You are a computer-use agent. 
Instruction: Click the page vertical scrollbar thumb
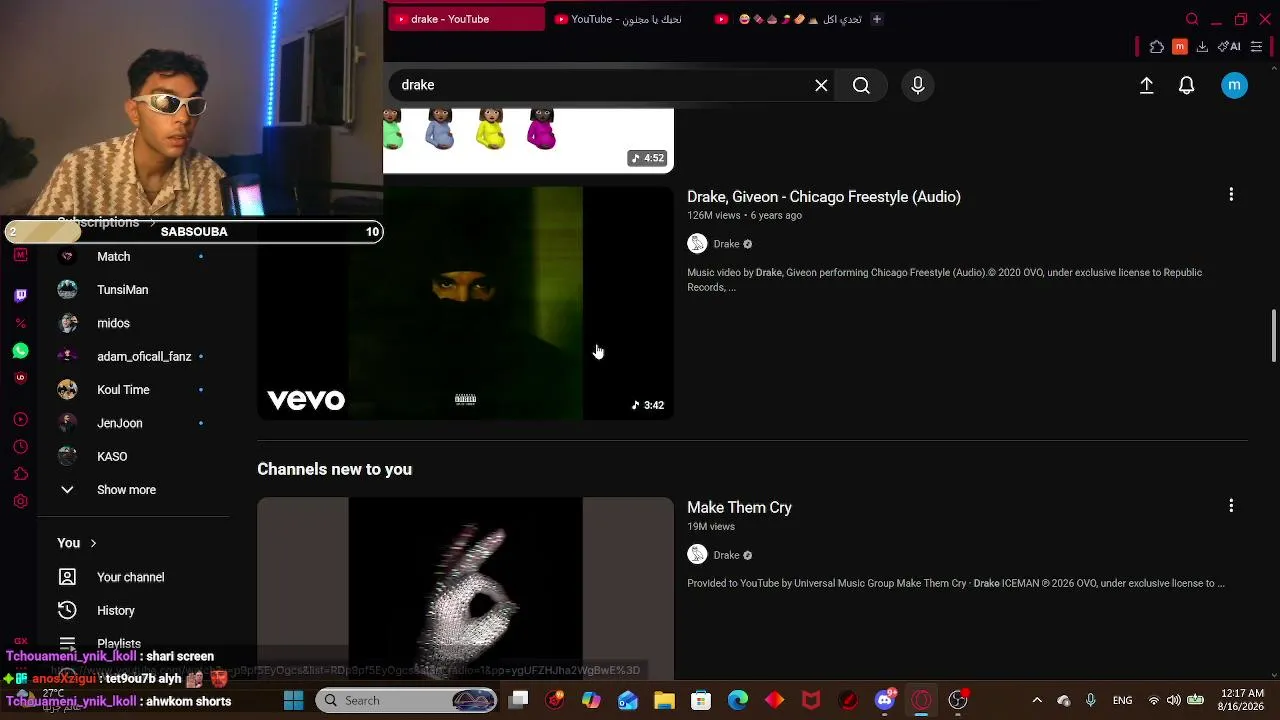1274,336
